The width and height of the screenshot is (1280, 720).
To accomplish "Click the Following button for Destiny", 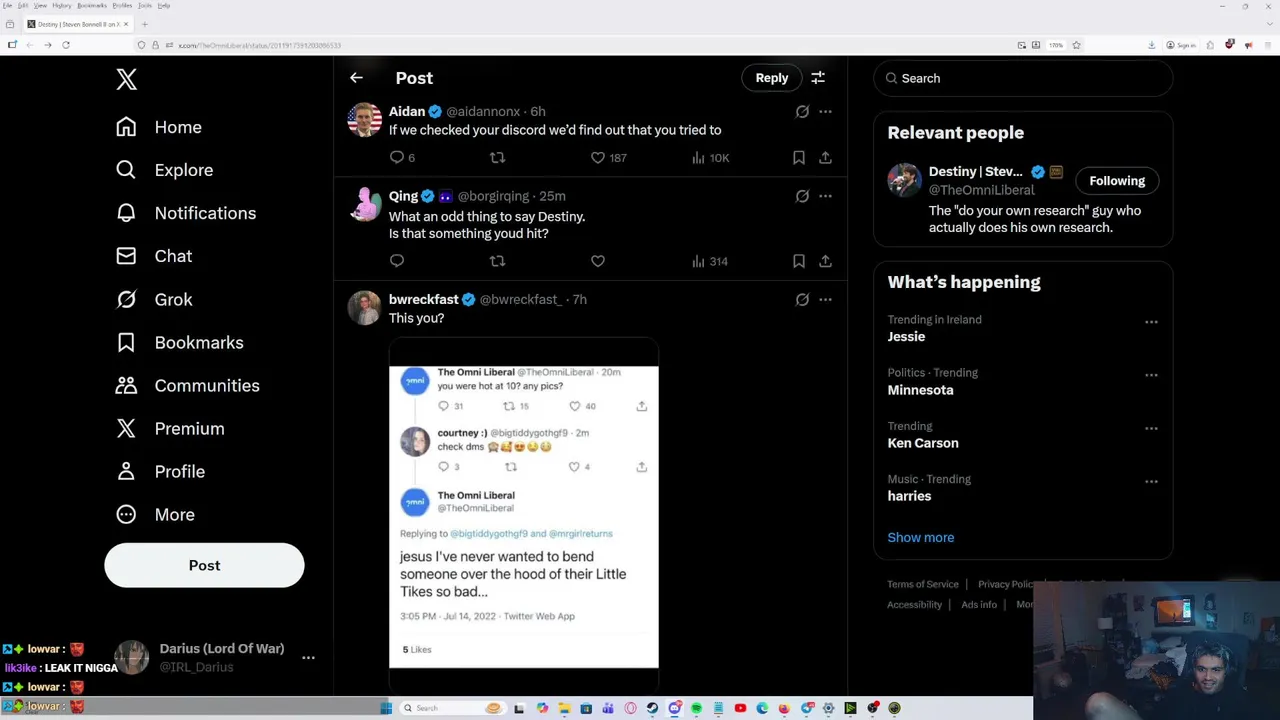I will click(1117, 181).
